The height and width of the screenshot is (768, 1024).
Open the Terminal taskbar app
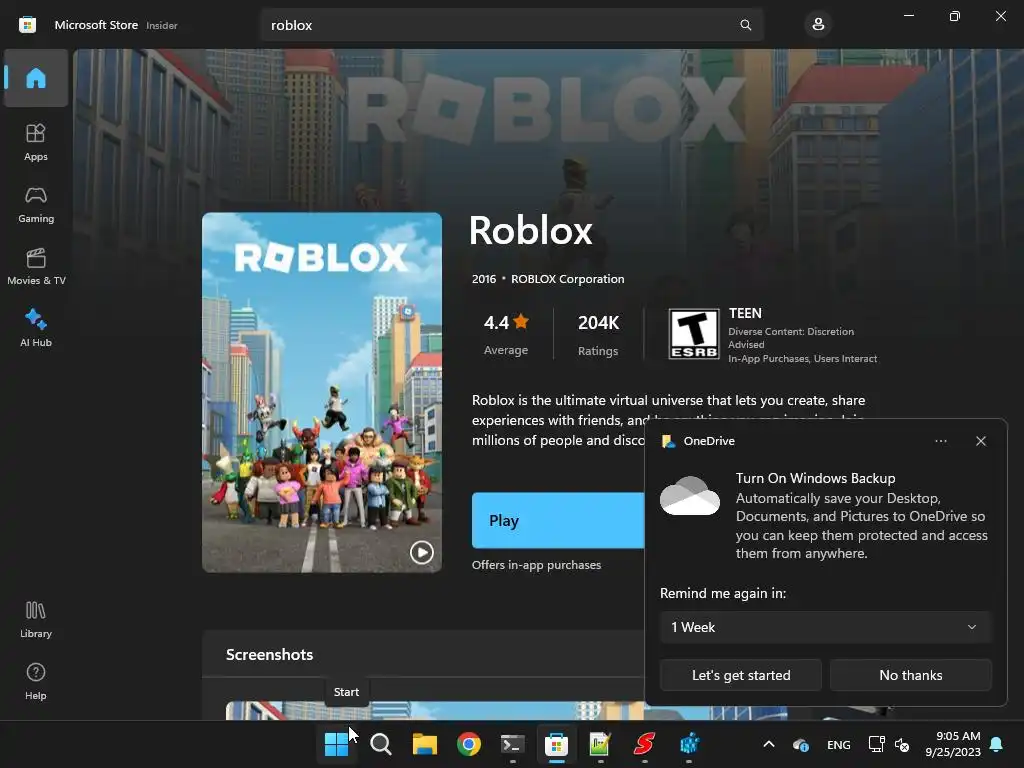(513, 744)
